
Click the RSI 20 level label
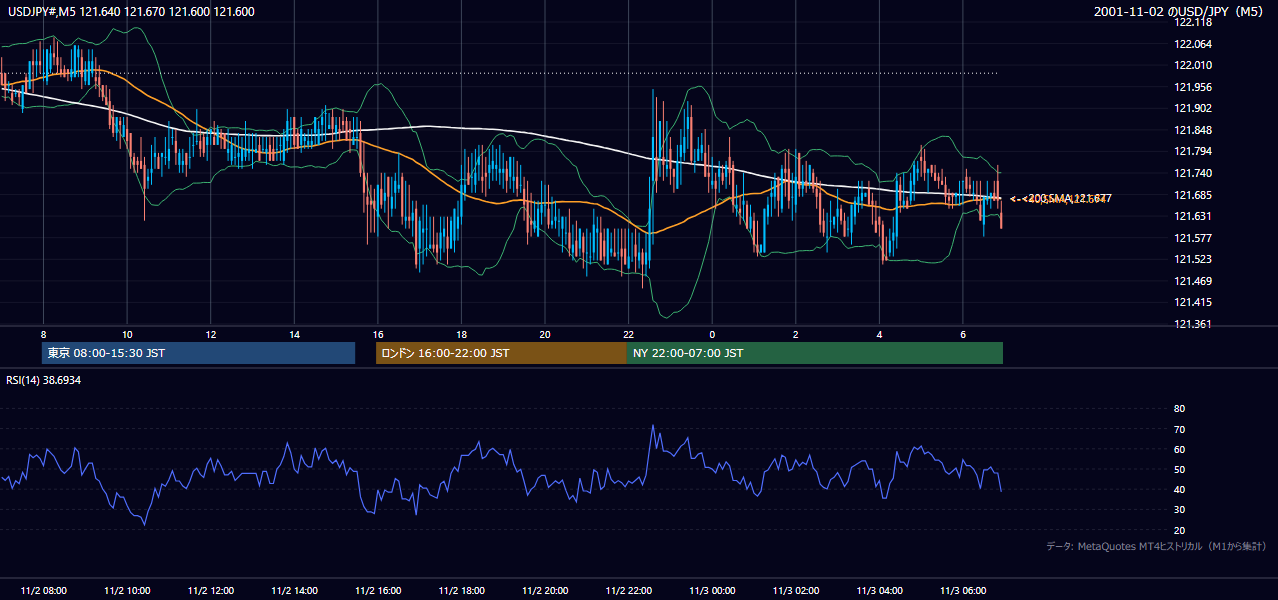click(1179, 530)
